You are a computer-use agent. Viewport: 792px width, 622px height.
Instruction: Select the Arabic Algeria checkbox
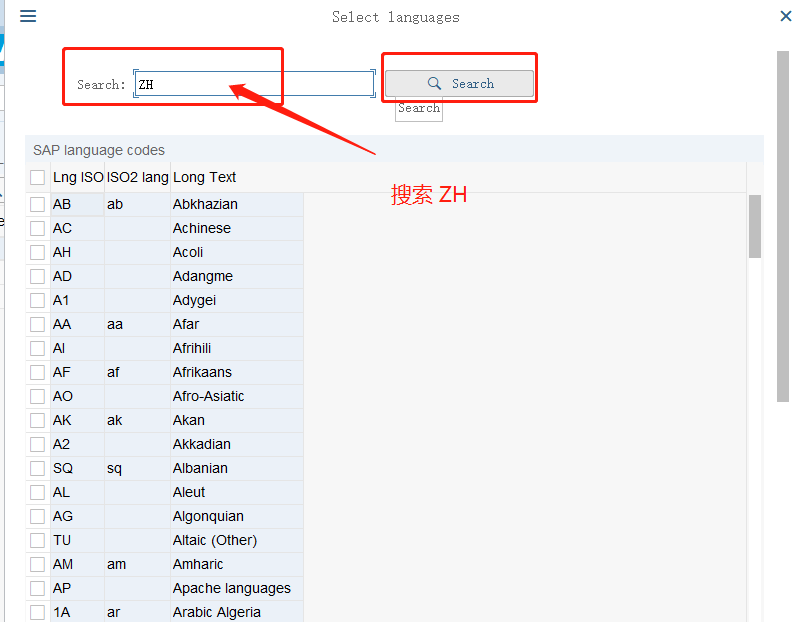(38, 612)
